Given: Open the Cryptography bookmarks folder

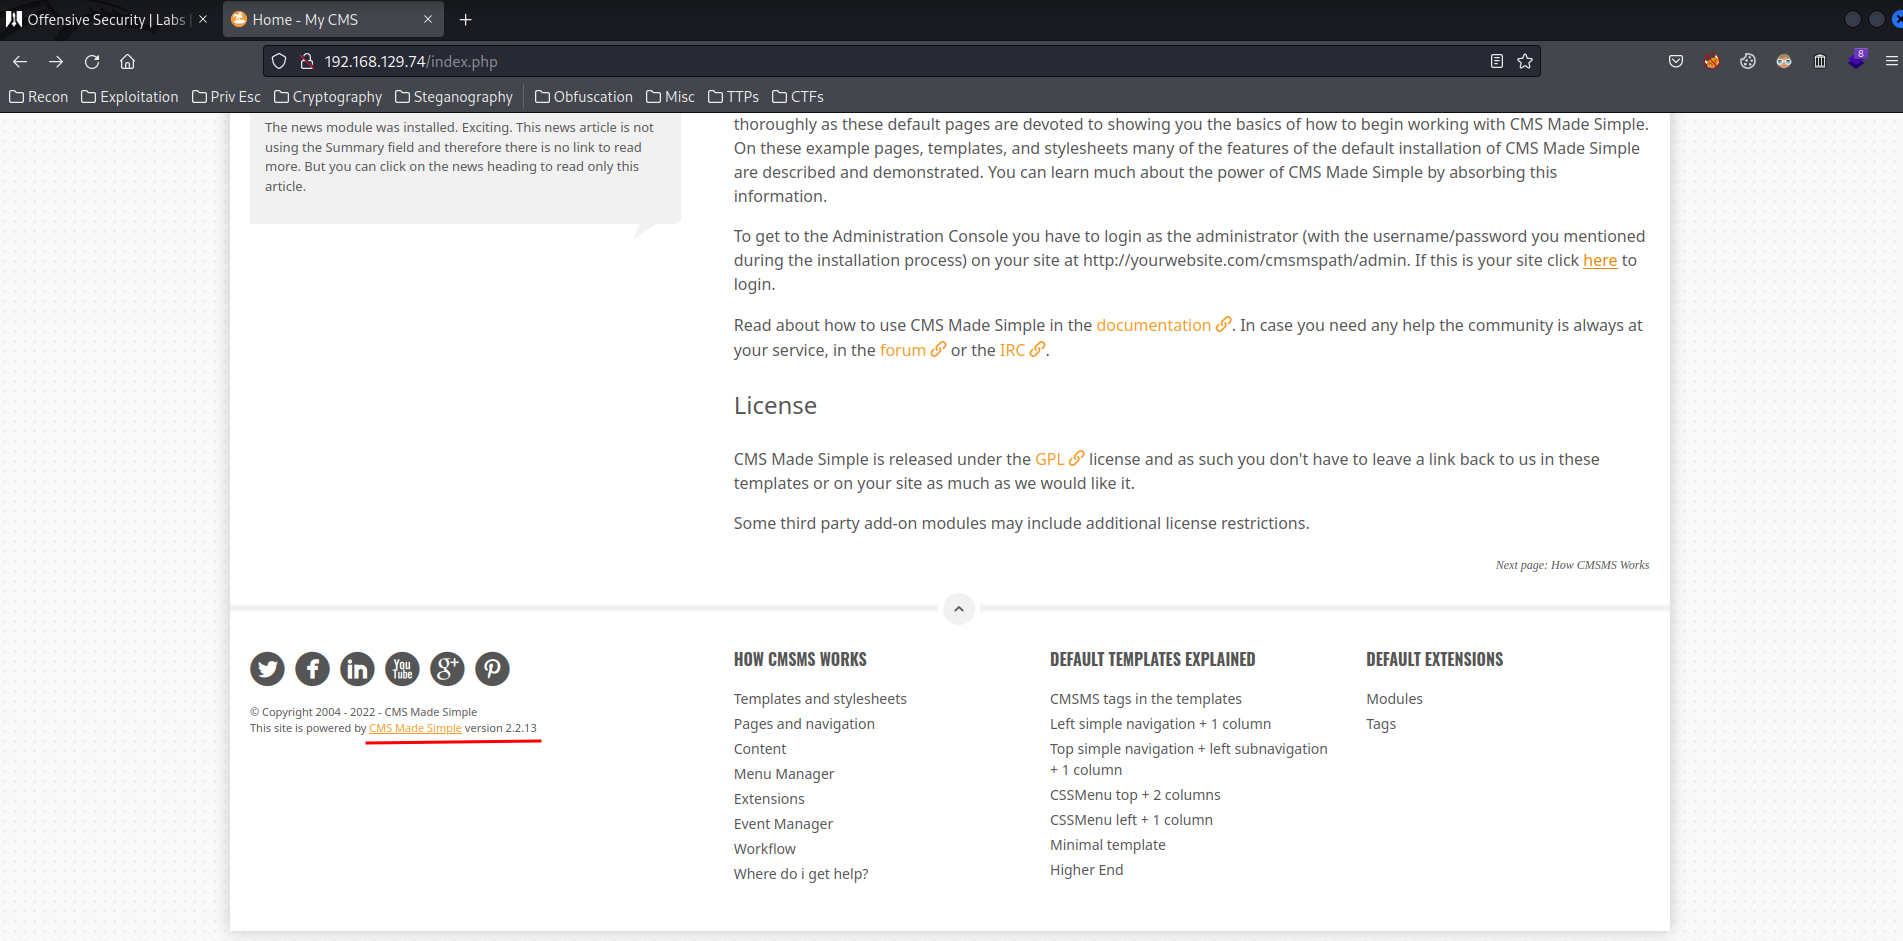Looking at the screenshot, I should [x=328, y=97].
